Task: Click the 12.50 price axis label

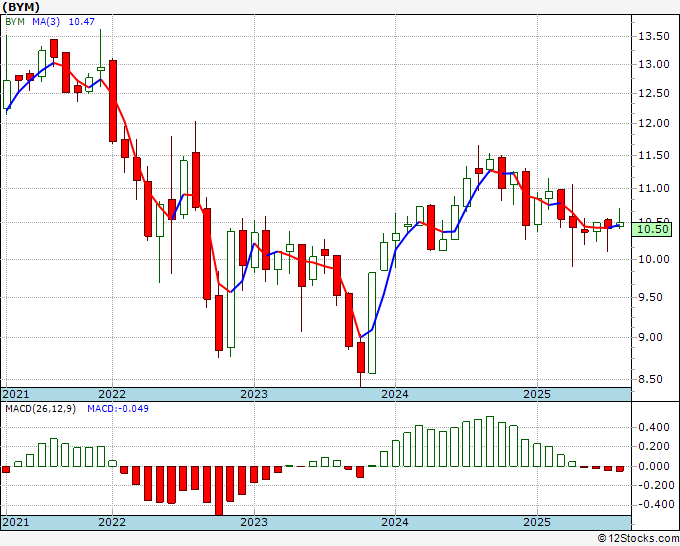Action: pos(654,93)
